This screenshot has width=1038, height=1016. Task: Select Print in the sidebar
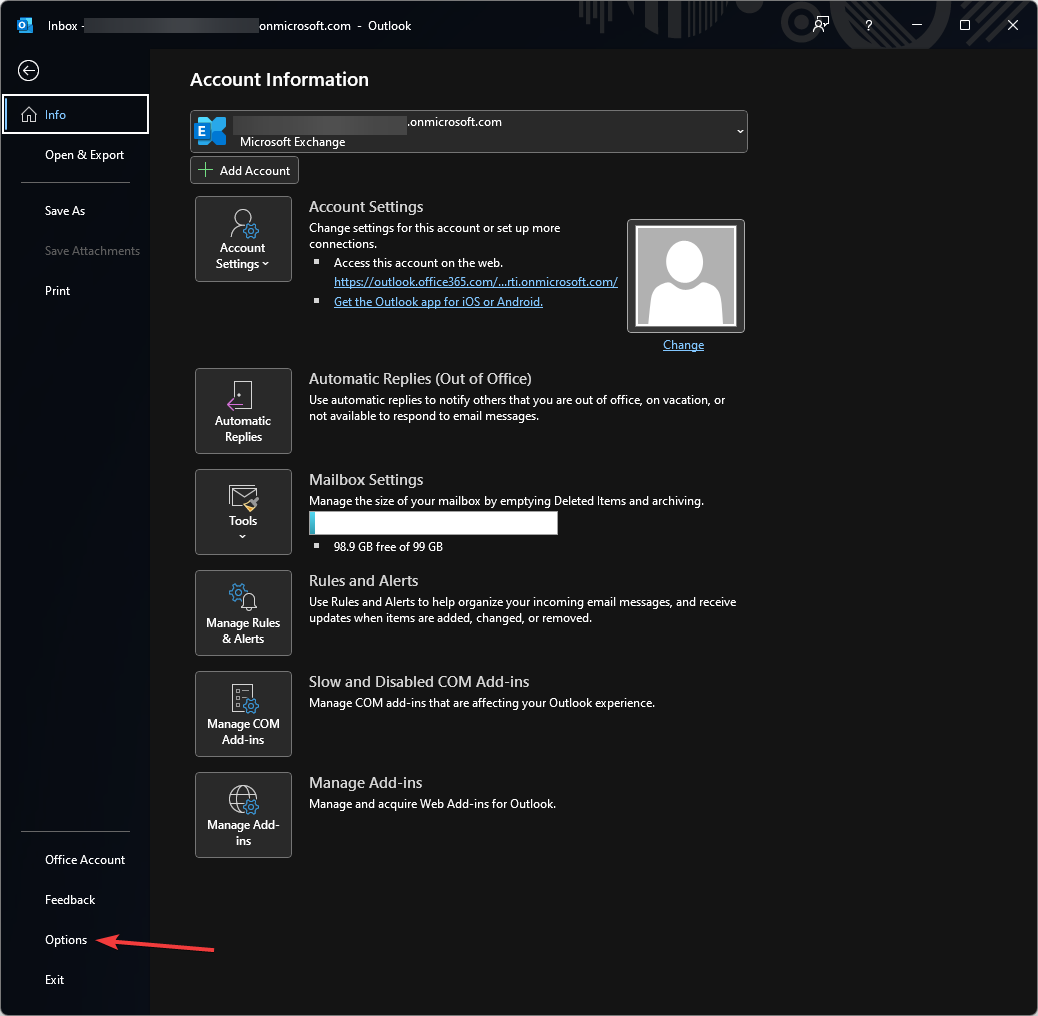[57, 291]
